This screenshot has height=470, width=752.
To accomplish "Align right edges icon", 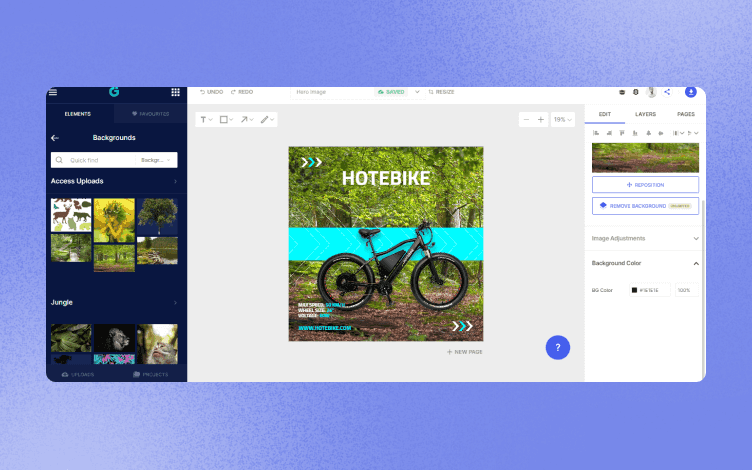I will (609, 133).
